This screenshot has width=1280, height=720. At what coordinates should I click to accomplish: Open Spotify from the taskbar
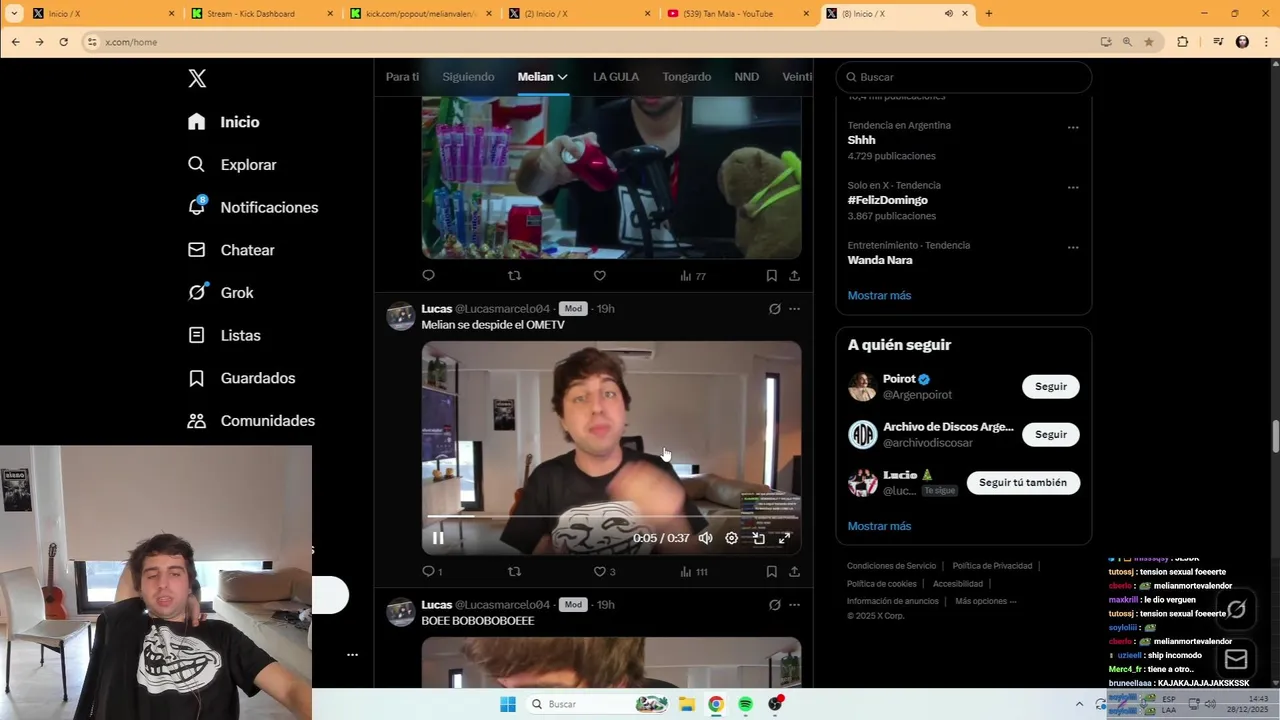coord(745,704)
